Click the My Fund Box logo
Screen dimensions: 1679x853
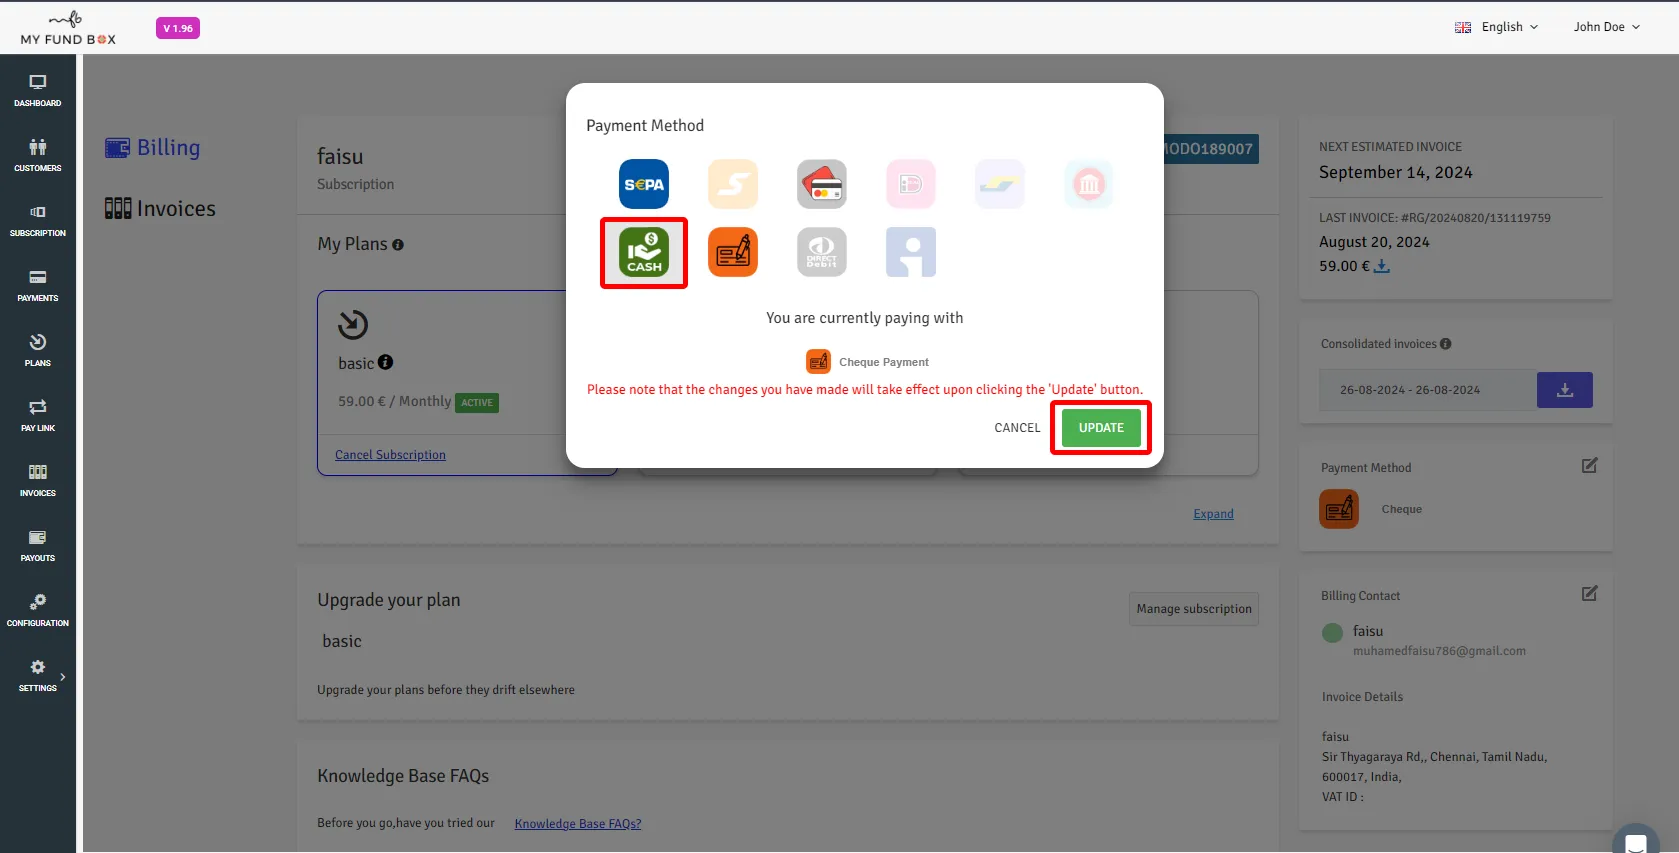68,28
